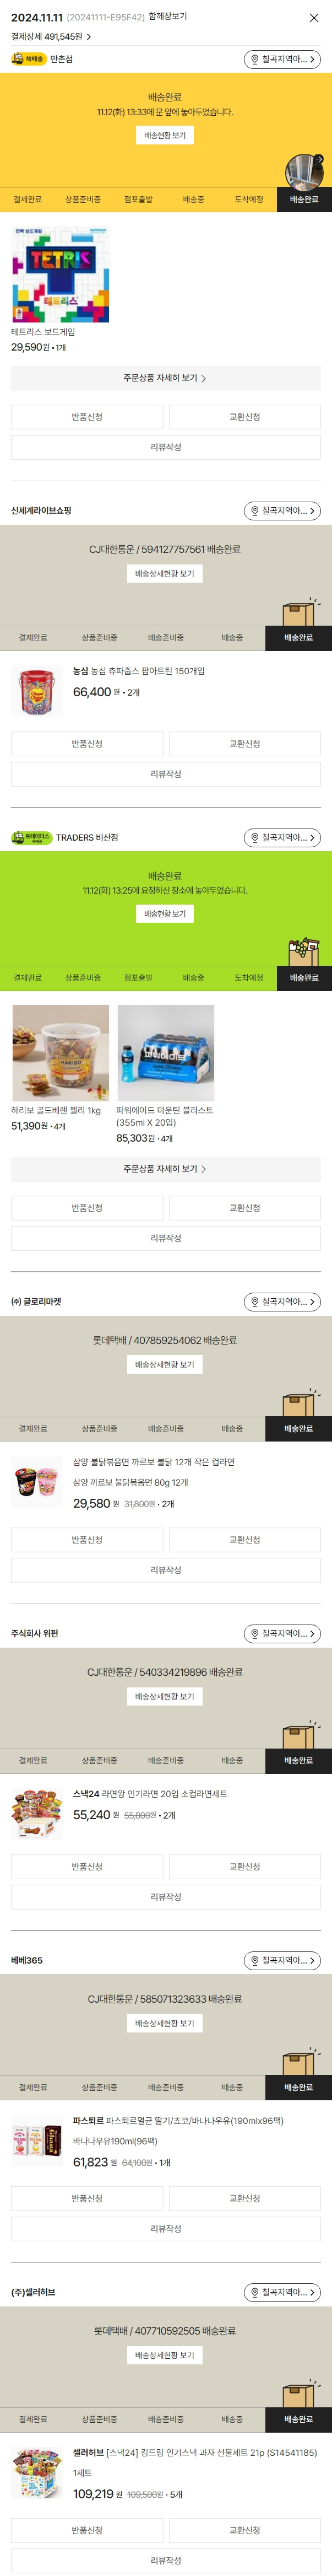This screenshot has height=2576, width=332.
Task: Open address dropdown beside 신세계라이브쇼핑
Action: point(282,511)
